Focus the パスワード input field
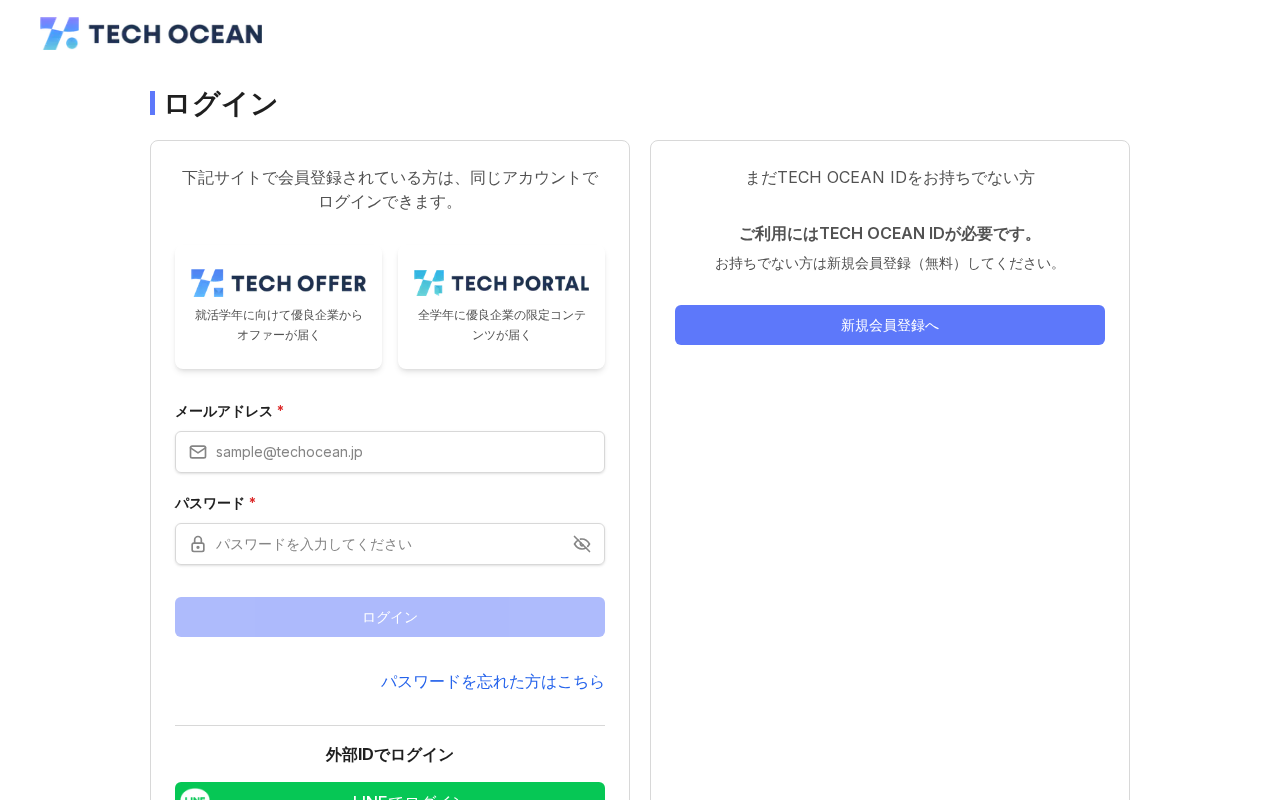The height and width of the screenshot is (800, 1280). pos(390,544)
